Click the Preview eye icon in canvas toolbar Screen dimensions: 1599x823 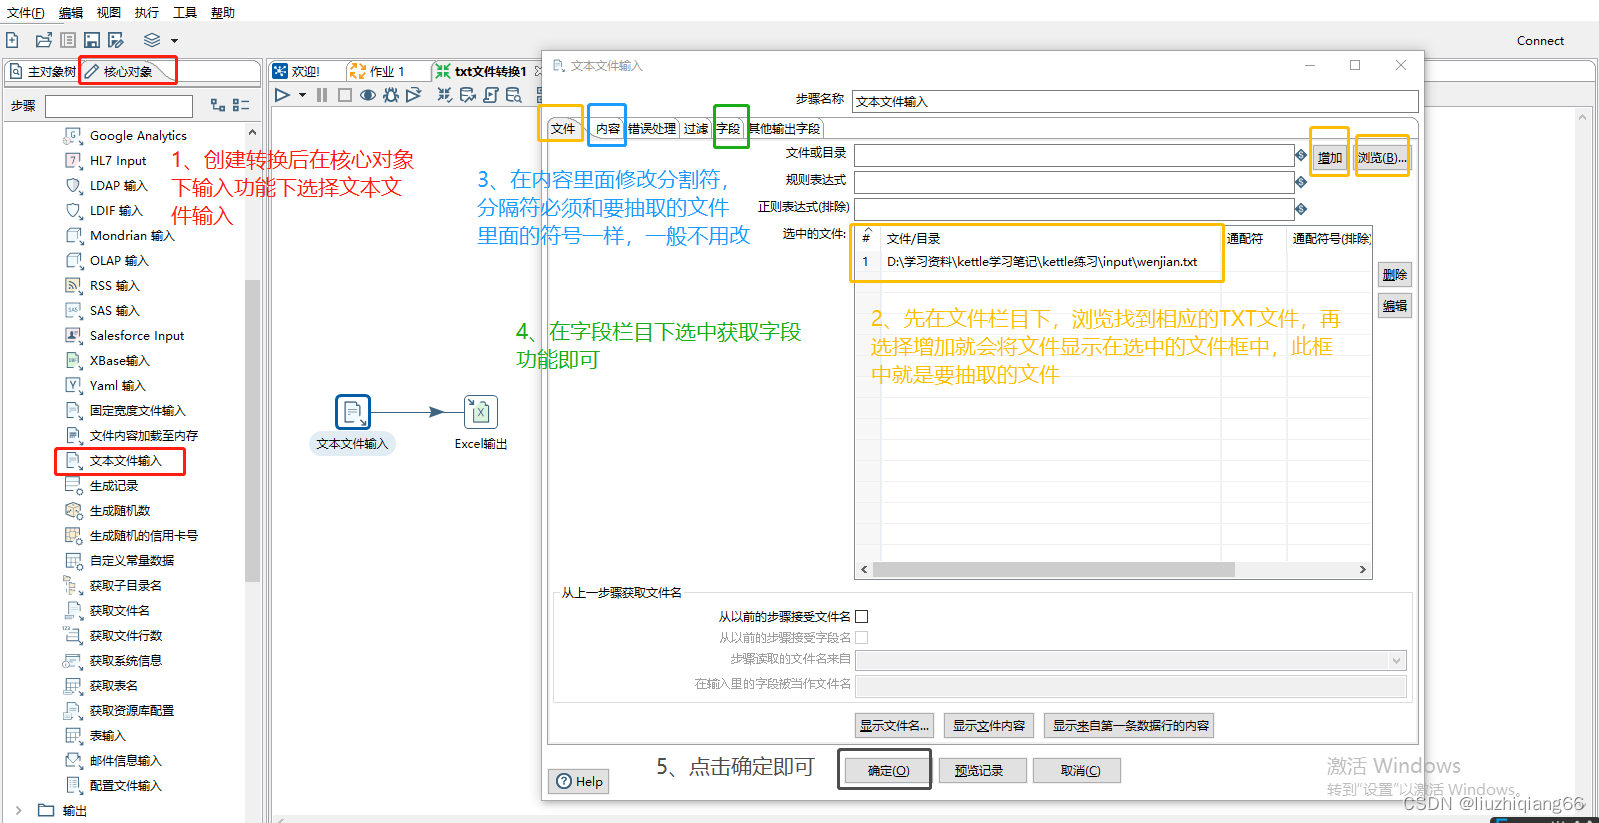[368, 95]
